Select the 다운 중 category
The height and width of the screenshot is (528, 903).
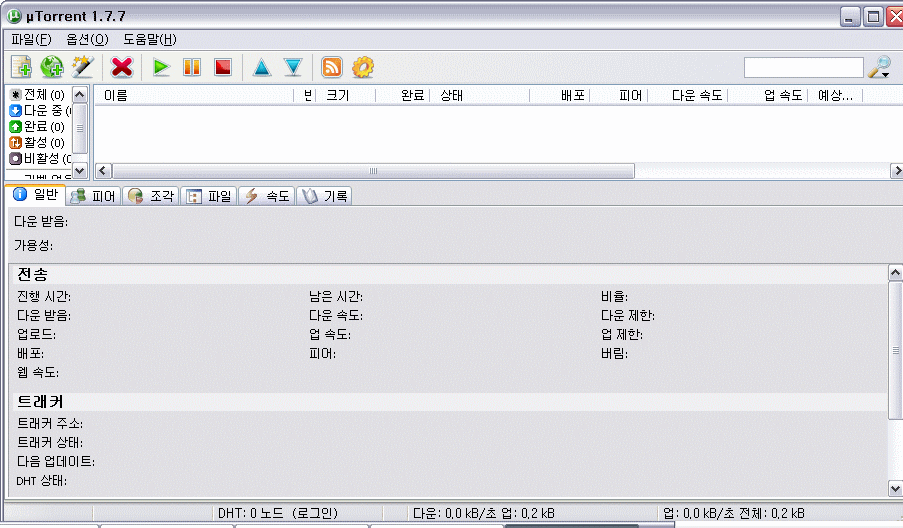click(40, 111)
